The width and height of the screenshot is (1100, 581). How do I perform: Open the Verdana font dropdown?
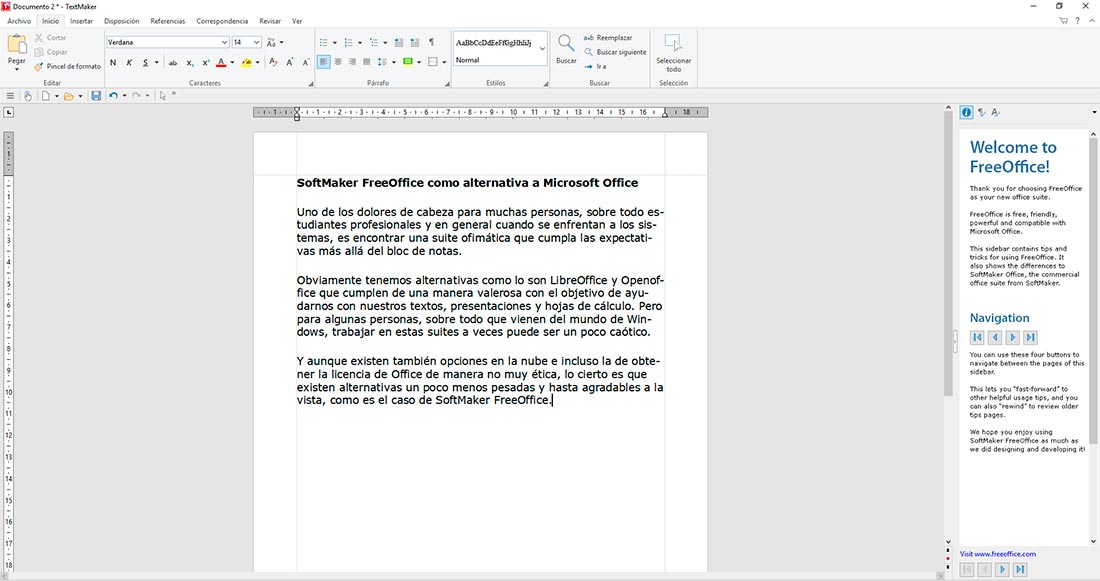[x=224, y=42]
